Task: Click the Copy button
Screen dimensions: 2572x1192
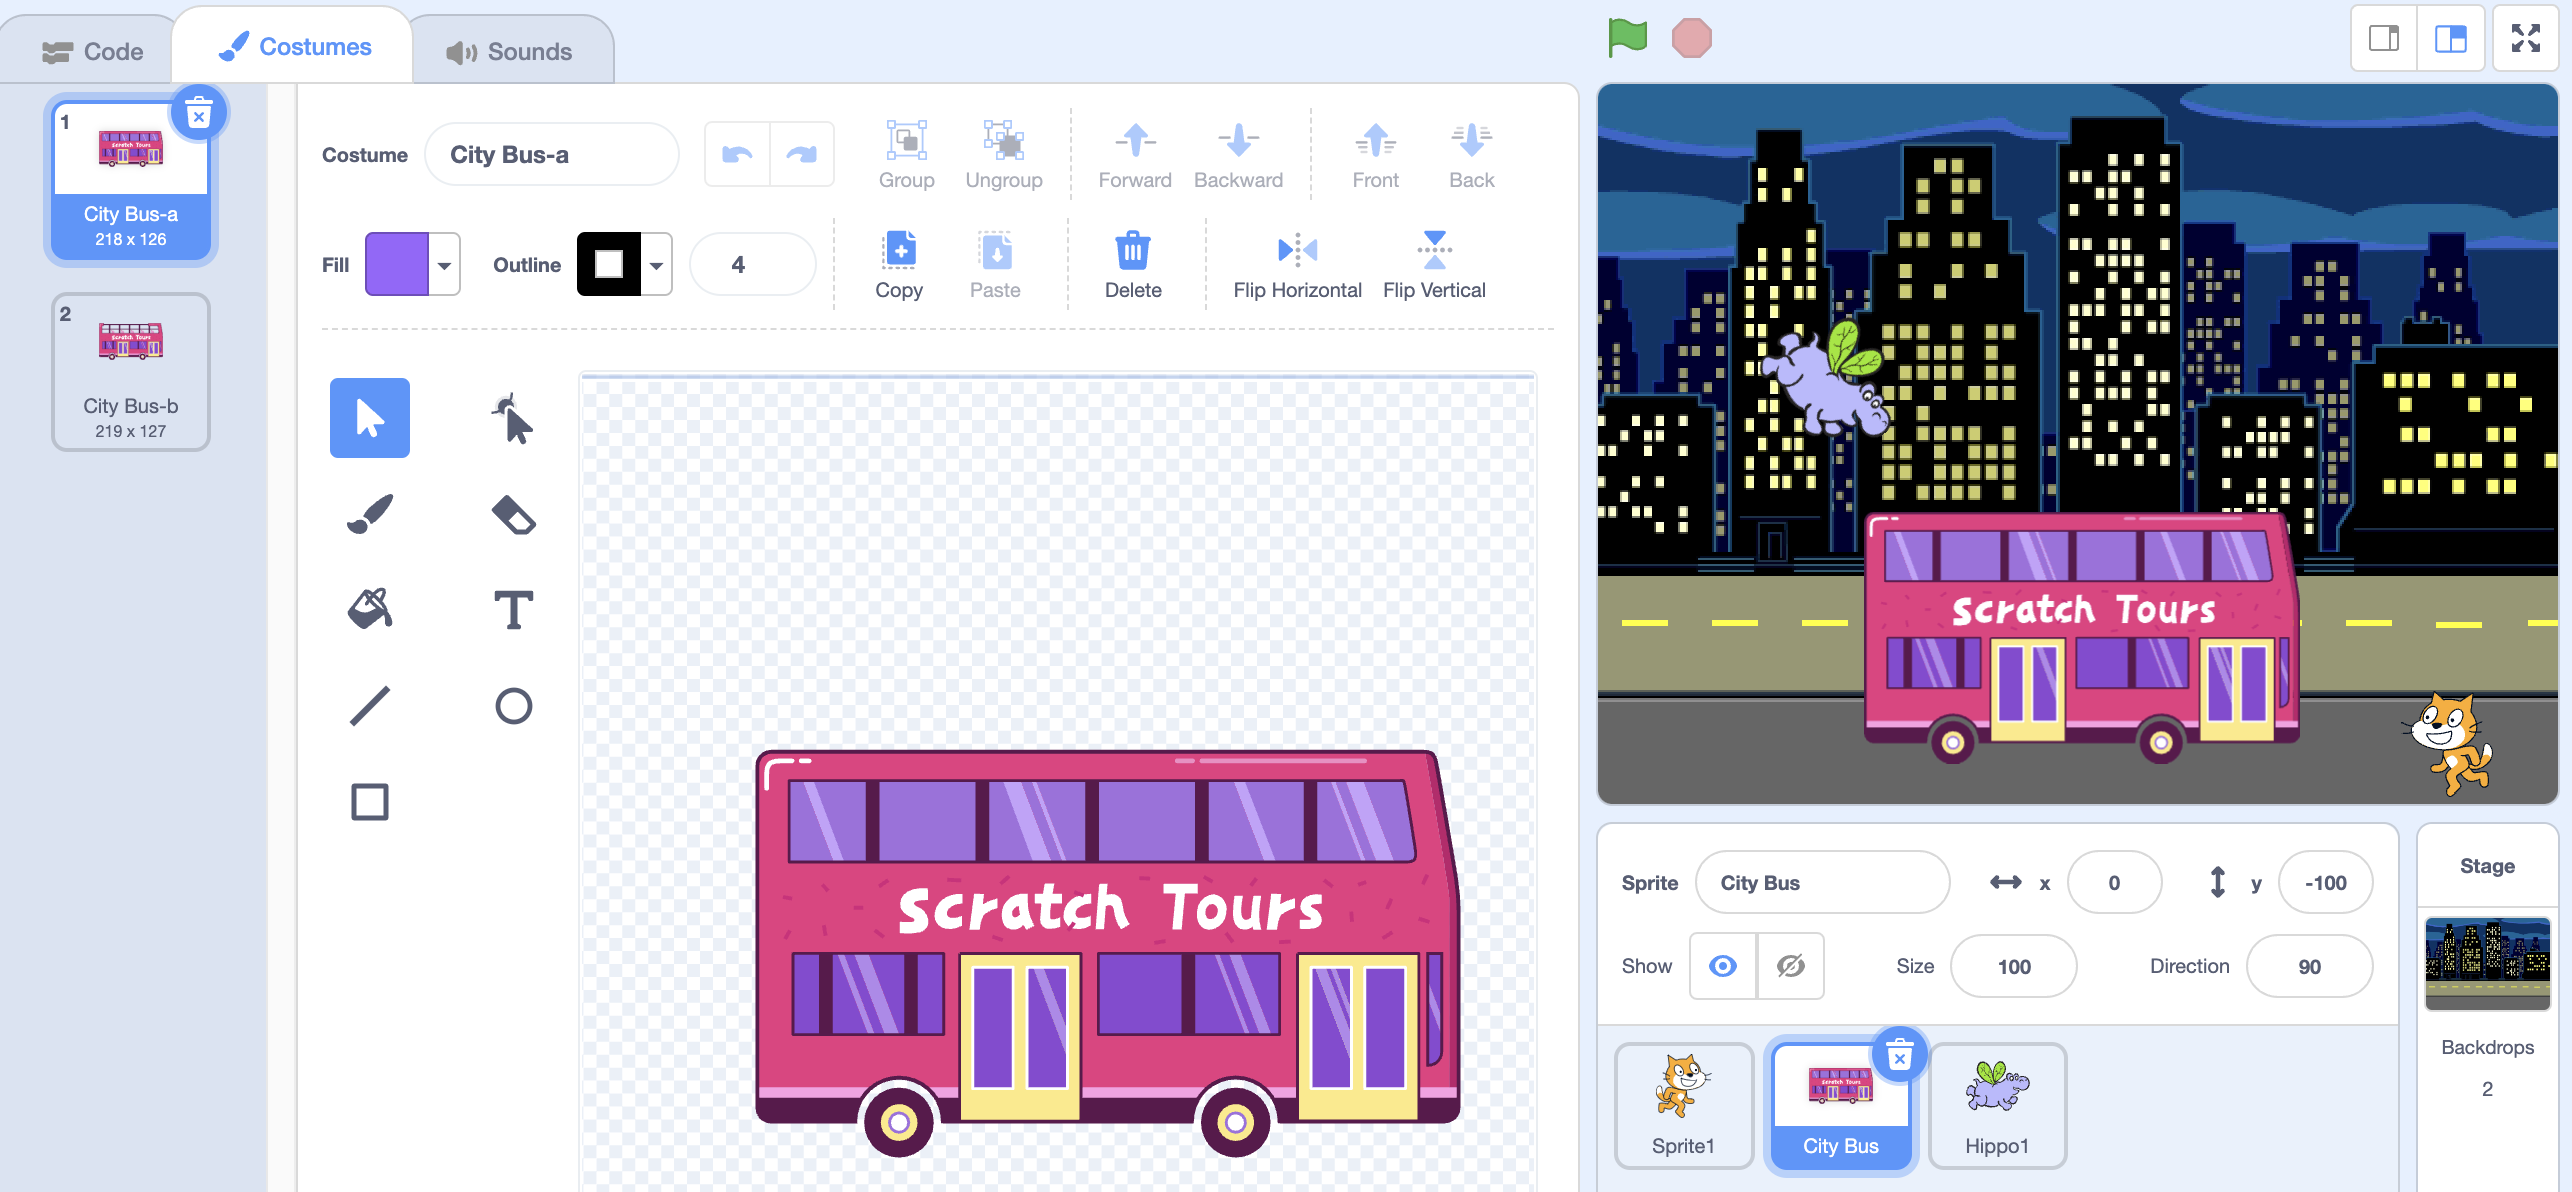Action: click(899, 265)
